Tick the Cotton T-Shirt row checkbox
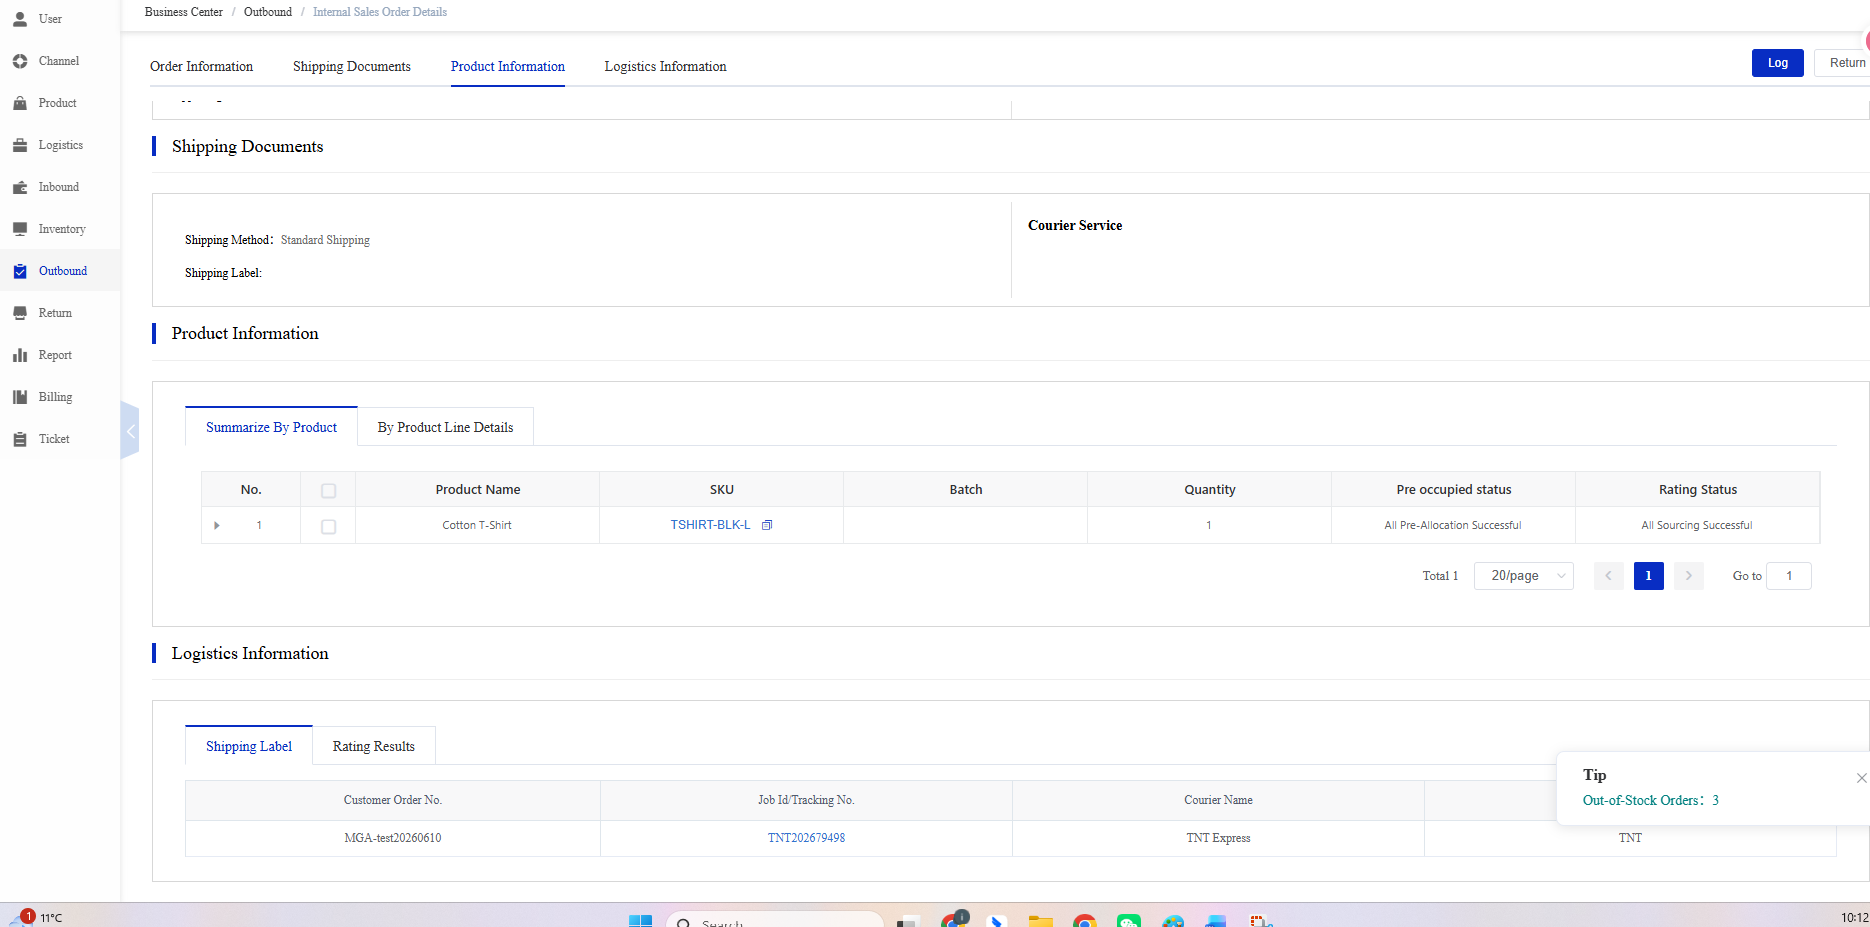Screen dimensions: 1870x927 point(328,526)
